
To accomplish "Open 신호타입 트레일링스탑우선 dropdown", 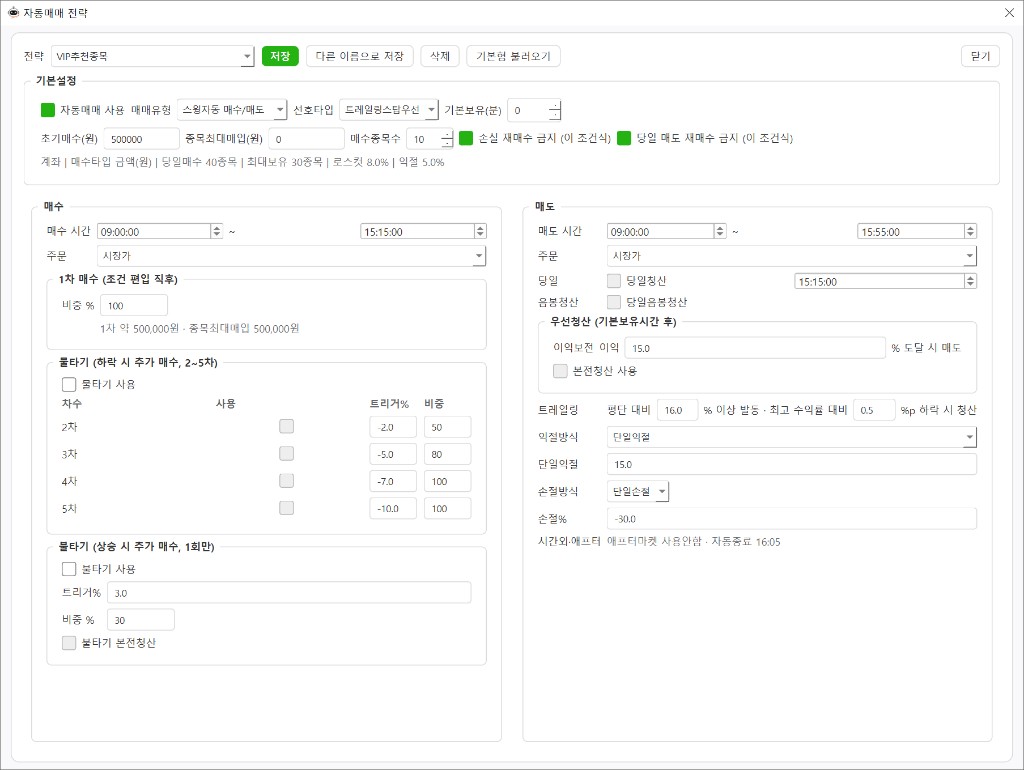I will pos(389,110).
